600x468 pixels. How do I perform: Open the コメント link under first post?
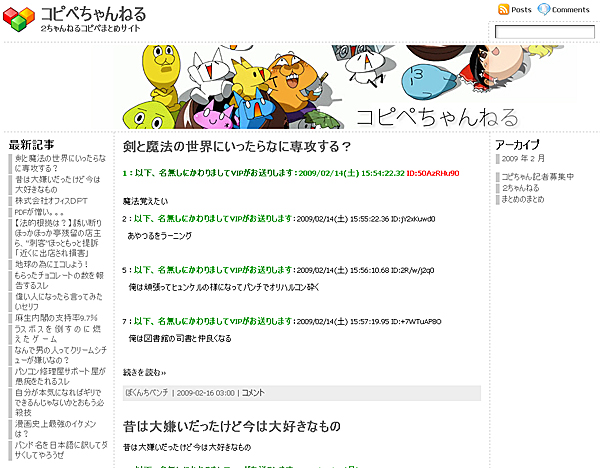253,393
